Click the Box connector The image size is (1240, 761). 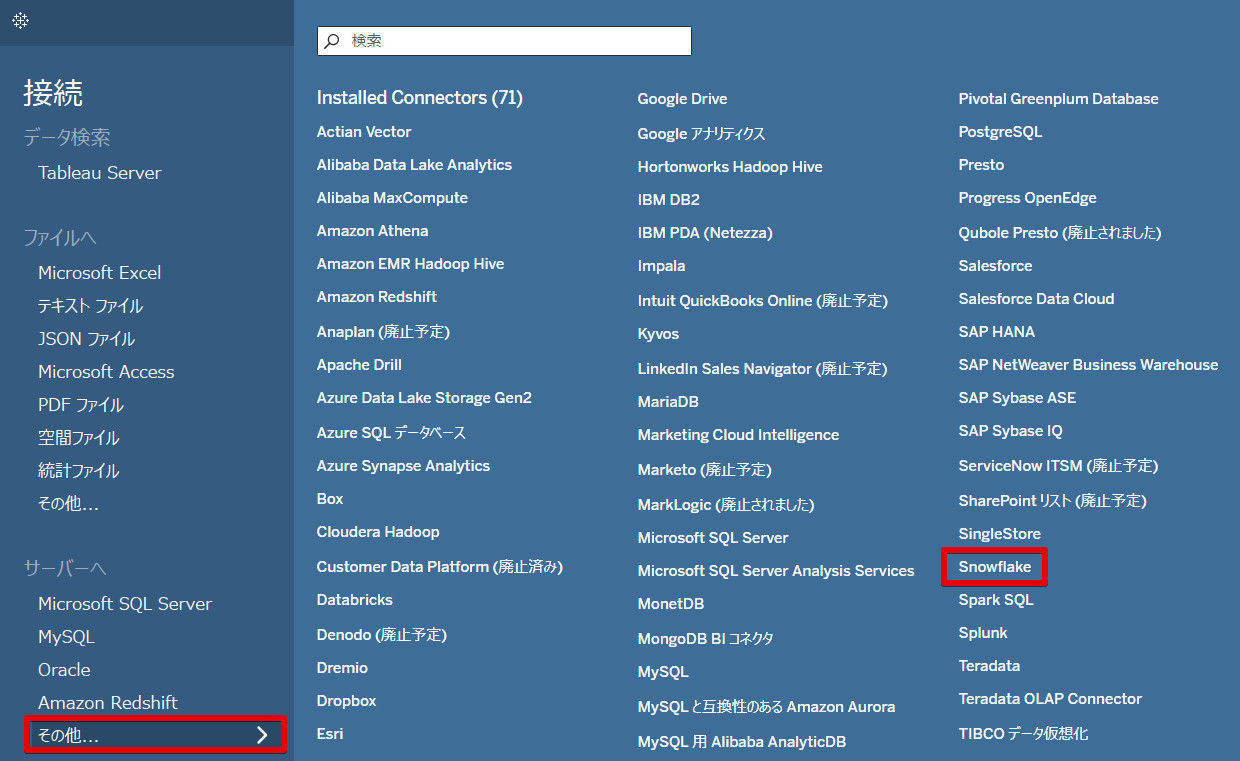(330, 499)
